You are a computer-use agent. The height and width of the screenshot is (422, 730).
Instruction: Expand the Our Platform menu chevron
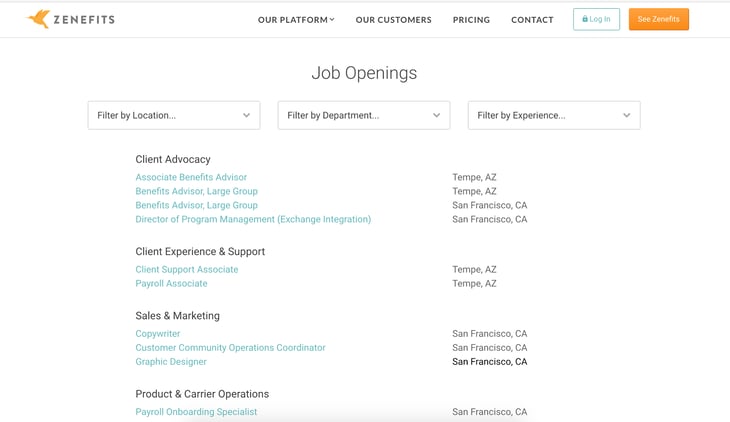tap(332, 20)
